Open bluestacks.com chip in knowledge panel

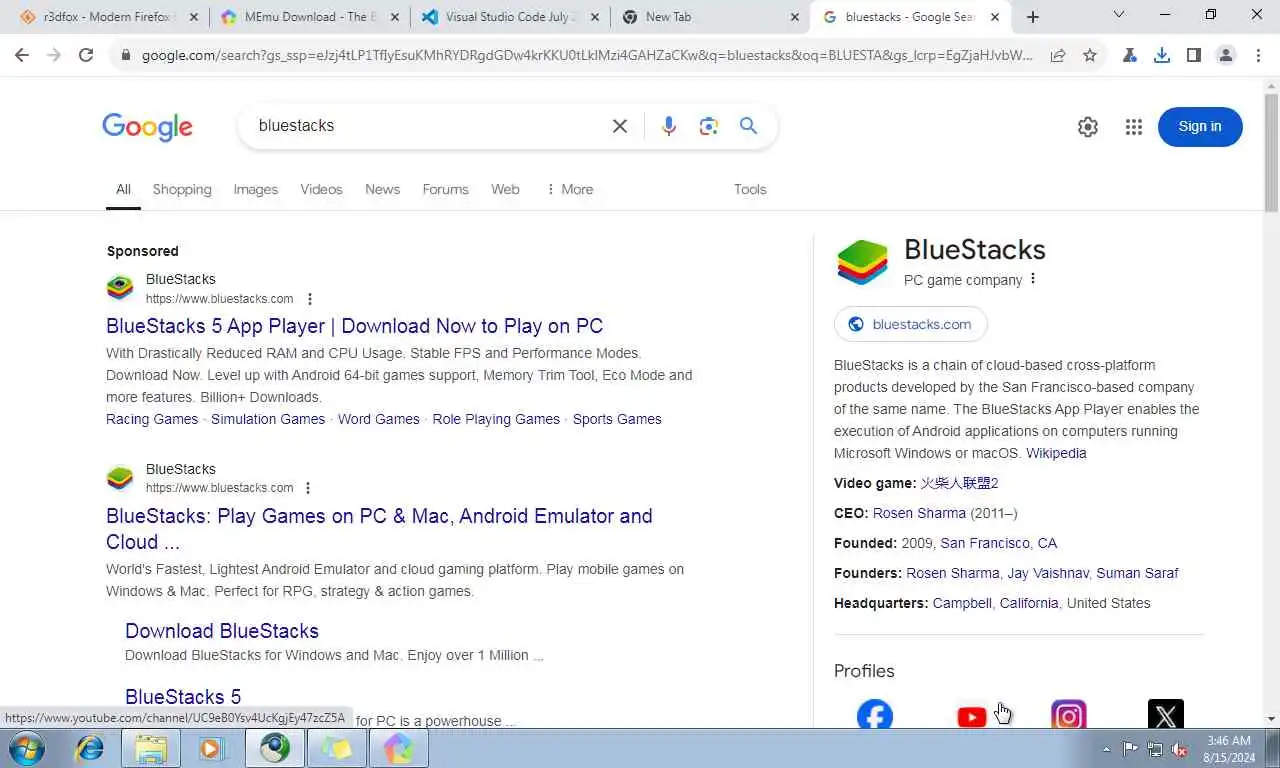coord(910,324)
